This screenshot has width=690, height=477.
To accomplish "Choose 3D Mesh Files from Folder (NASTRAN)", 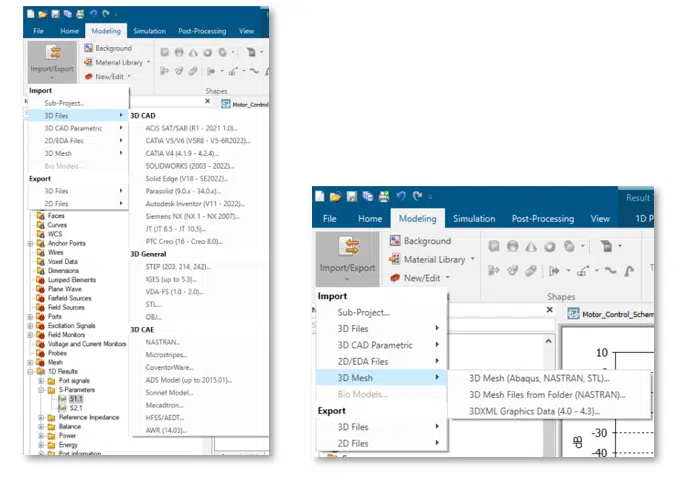I will (547, 394).
